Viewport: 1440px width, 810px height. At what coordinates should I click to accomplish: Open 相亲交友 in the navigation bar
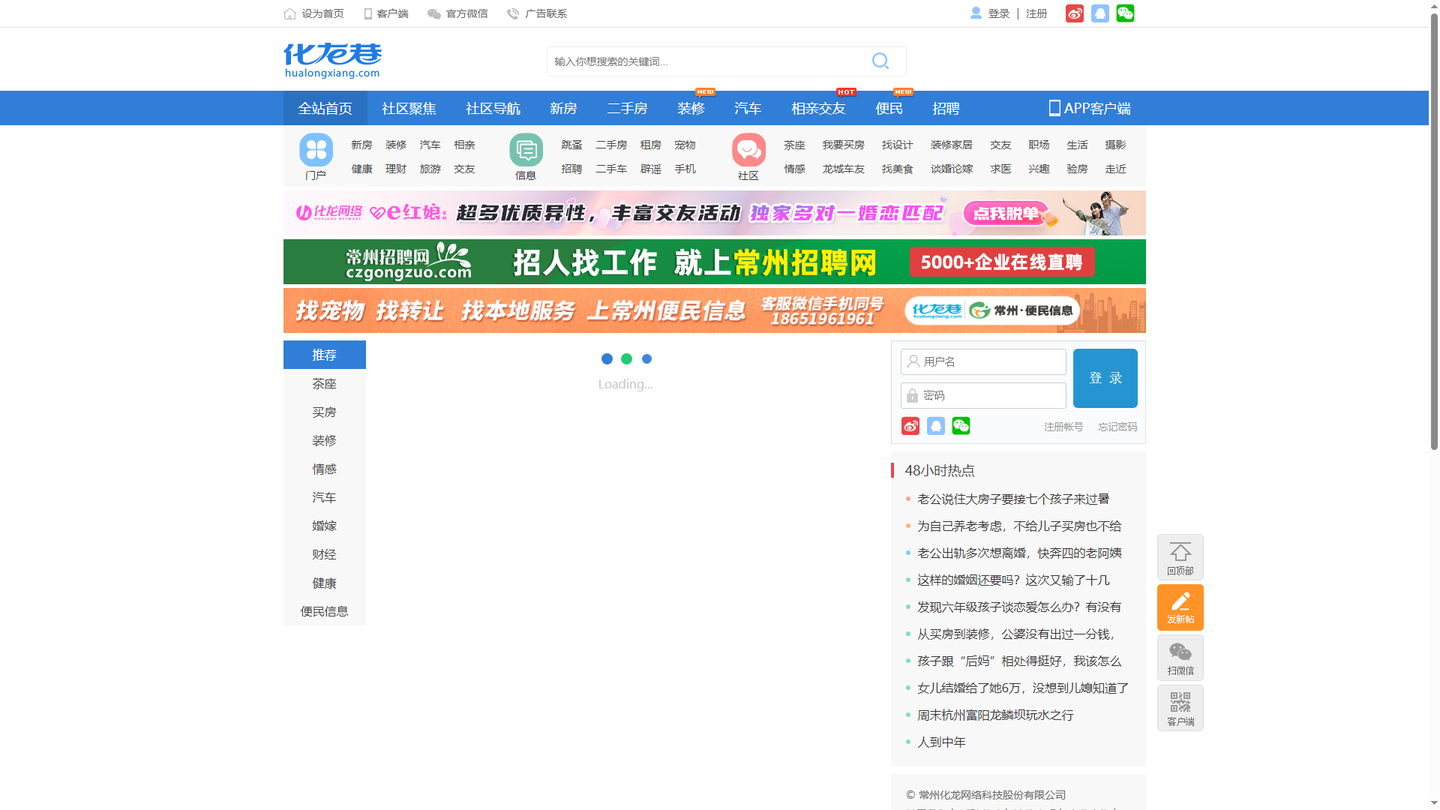818,108
